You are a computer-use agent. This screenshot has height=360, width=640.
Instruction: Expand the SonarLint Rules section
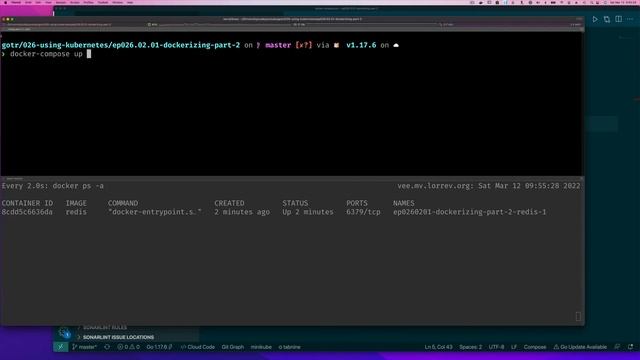tap(105, 327)
